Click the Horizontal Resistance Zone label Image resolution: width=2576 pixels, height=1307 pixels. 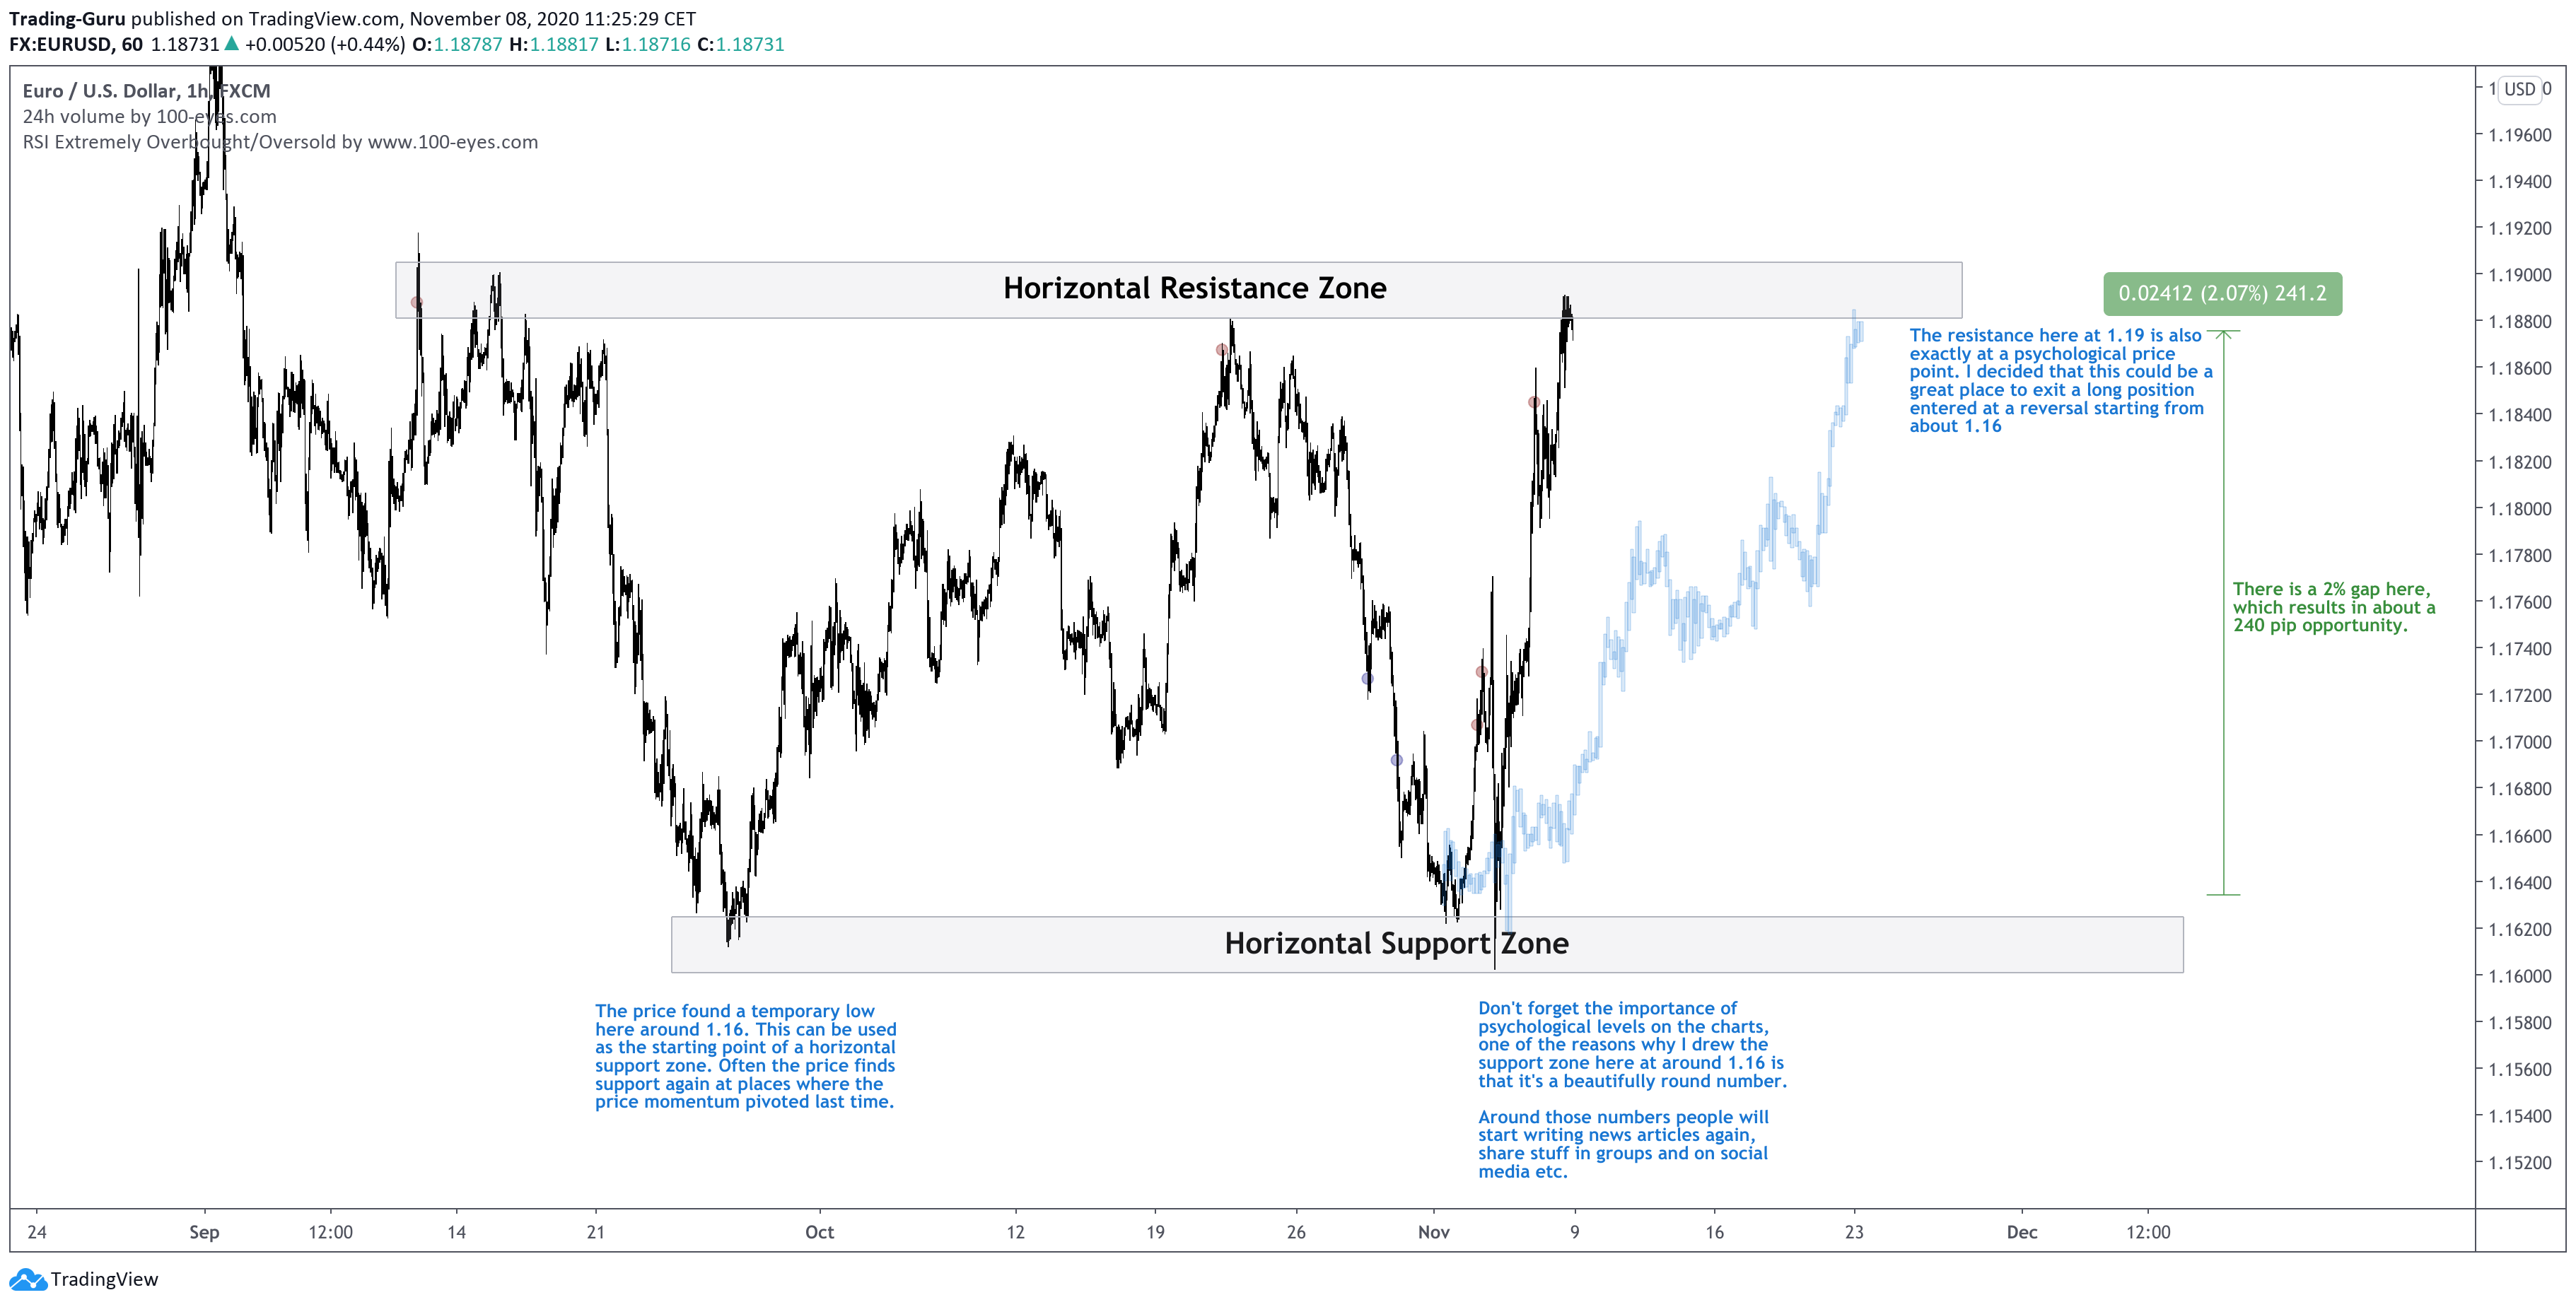tap(1194, 288)
